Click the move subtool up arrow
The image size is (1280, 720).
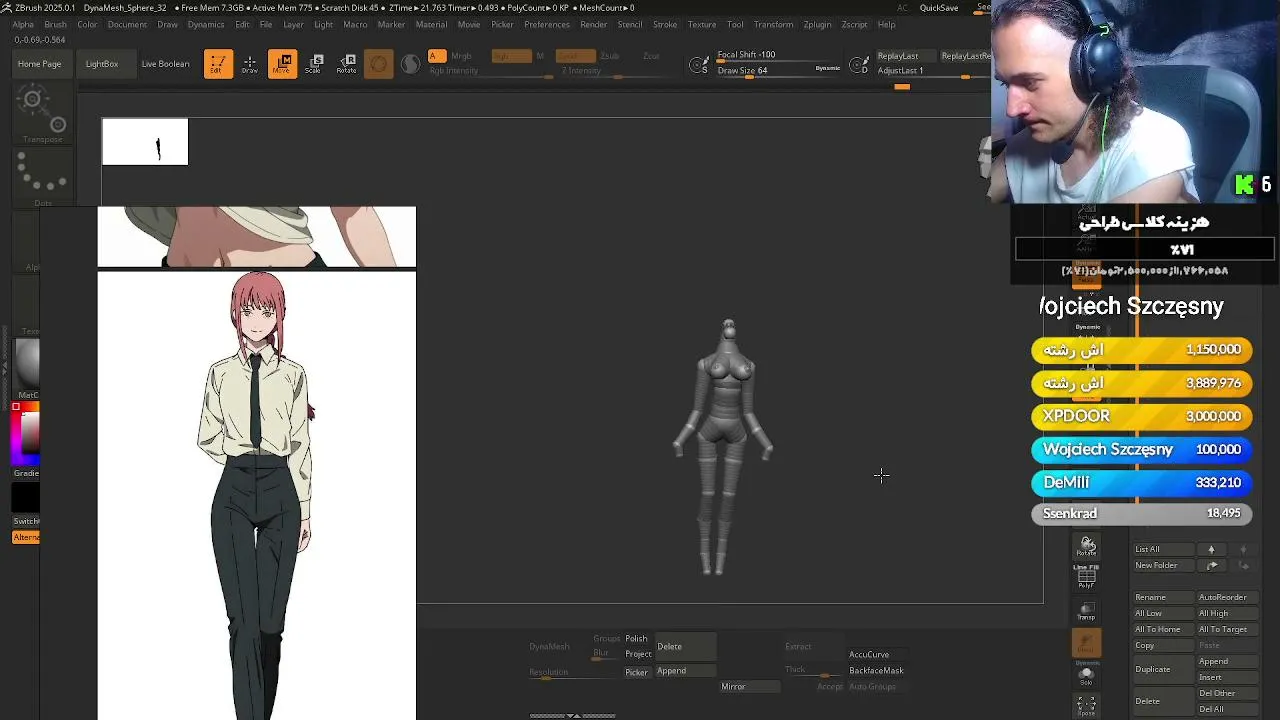(x=1211, y=549)
